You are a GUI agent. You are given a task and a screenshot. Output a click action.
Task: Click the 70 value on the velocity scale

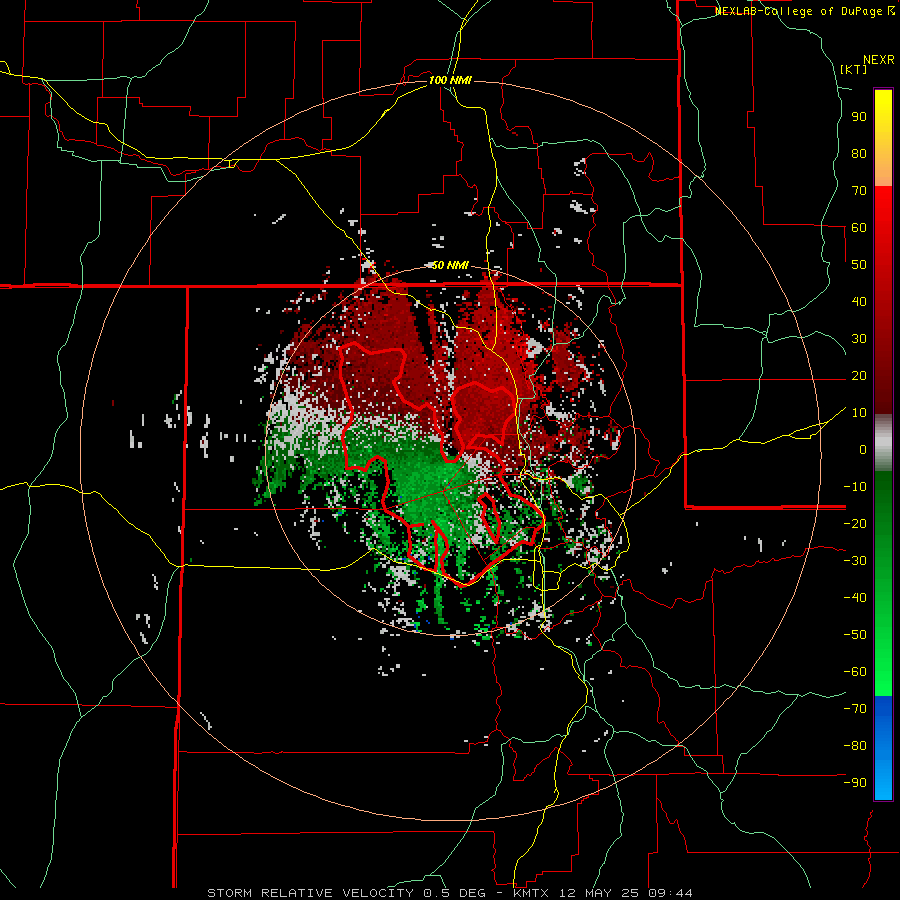coord(859,191)
